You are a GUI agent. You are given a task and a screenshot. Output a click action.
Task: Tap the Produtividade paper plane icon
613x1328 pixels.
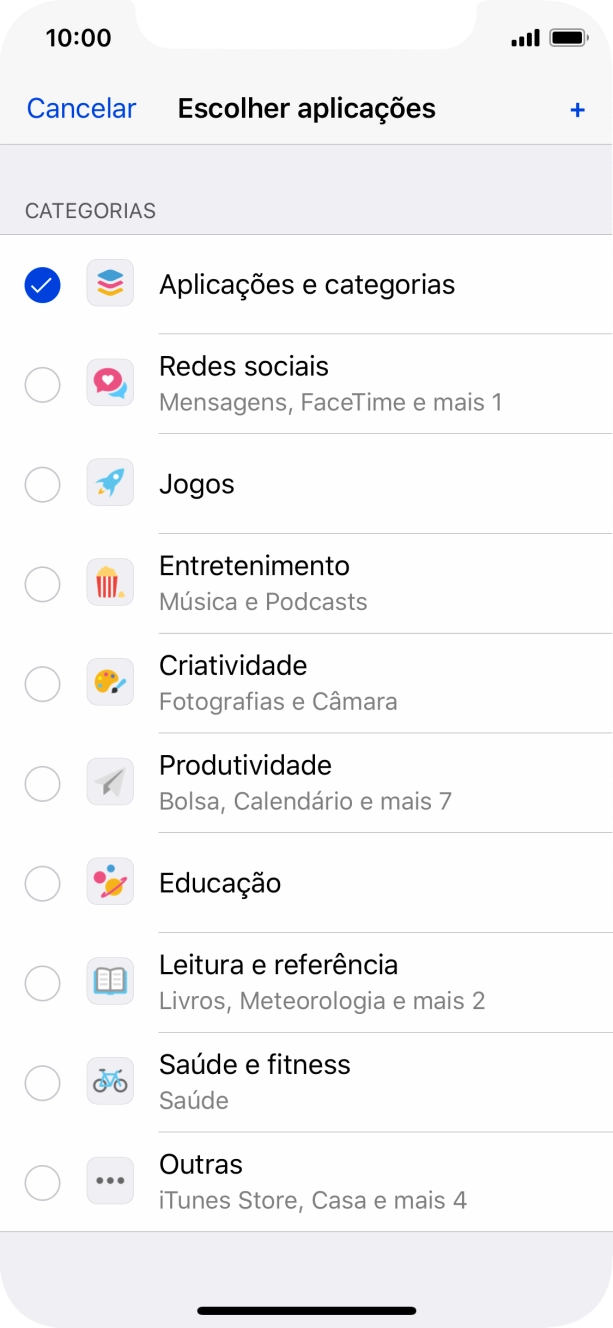tap(110, 783)
